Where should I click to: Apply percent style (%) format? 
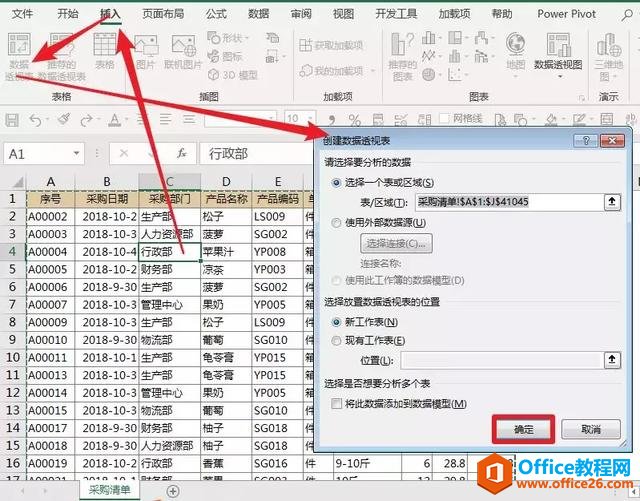coord(354,120)
